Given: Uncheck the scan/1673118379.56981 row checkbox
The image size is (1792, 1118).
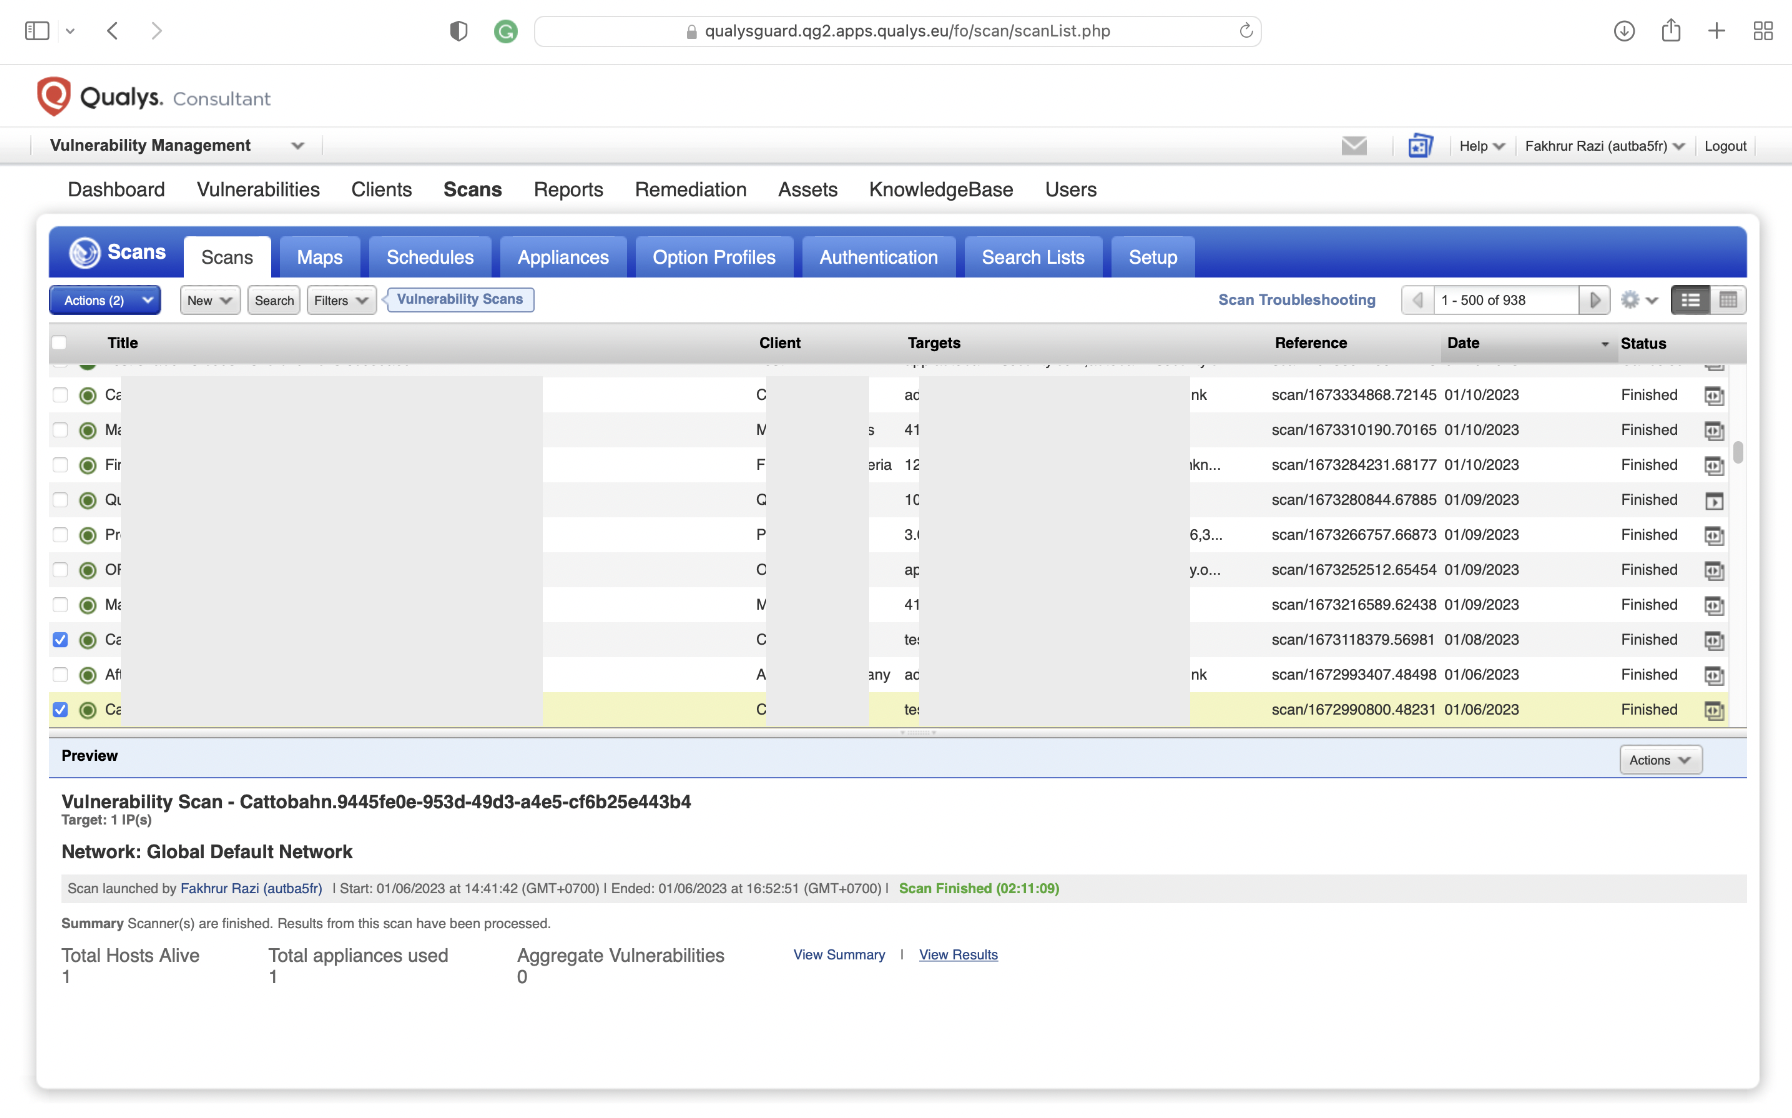Looking at the screenshot, I should [60, 640].
